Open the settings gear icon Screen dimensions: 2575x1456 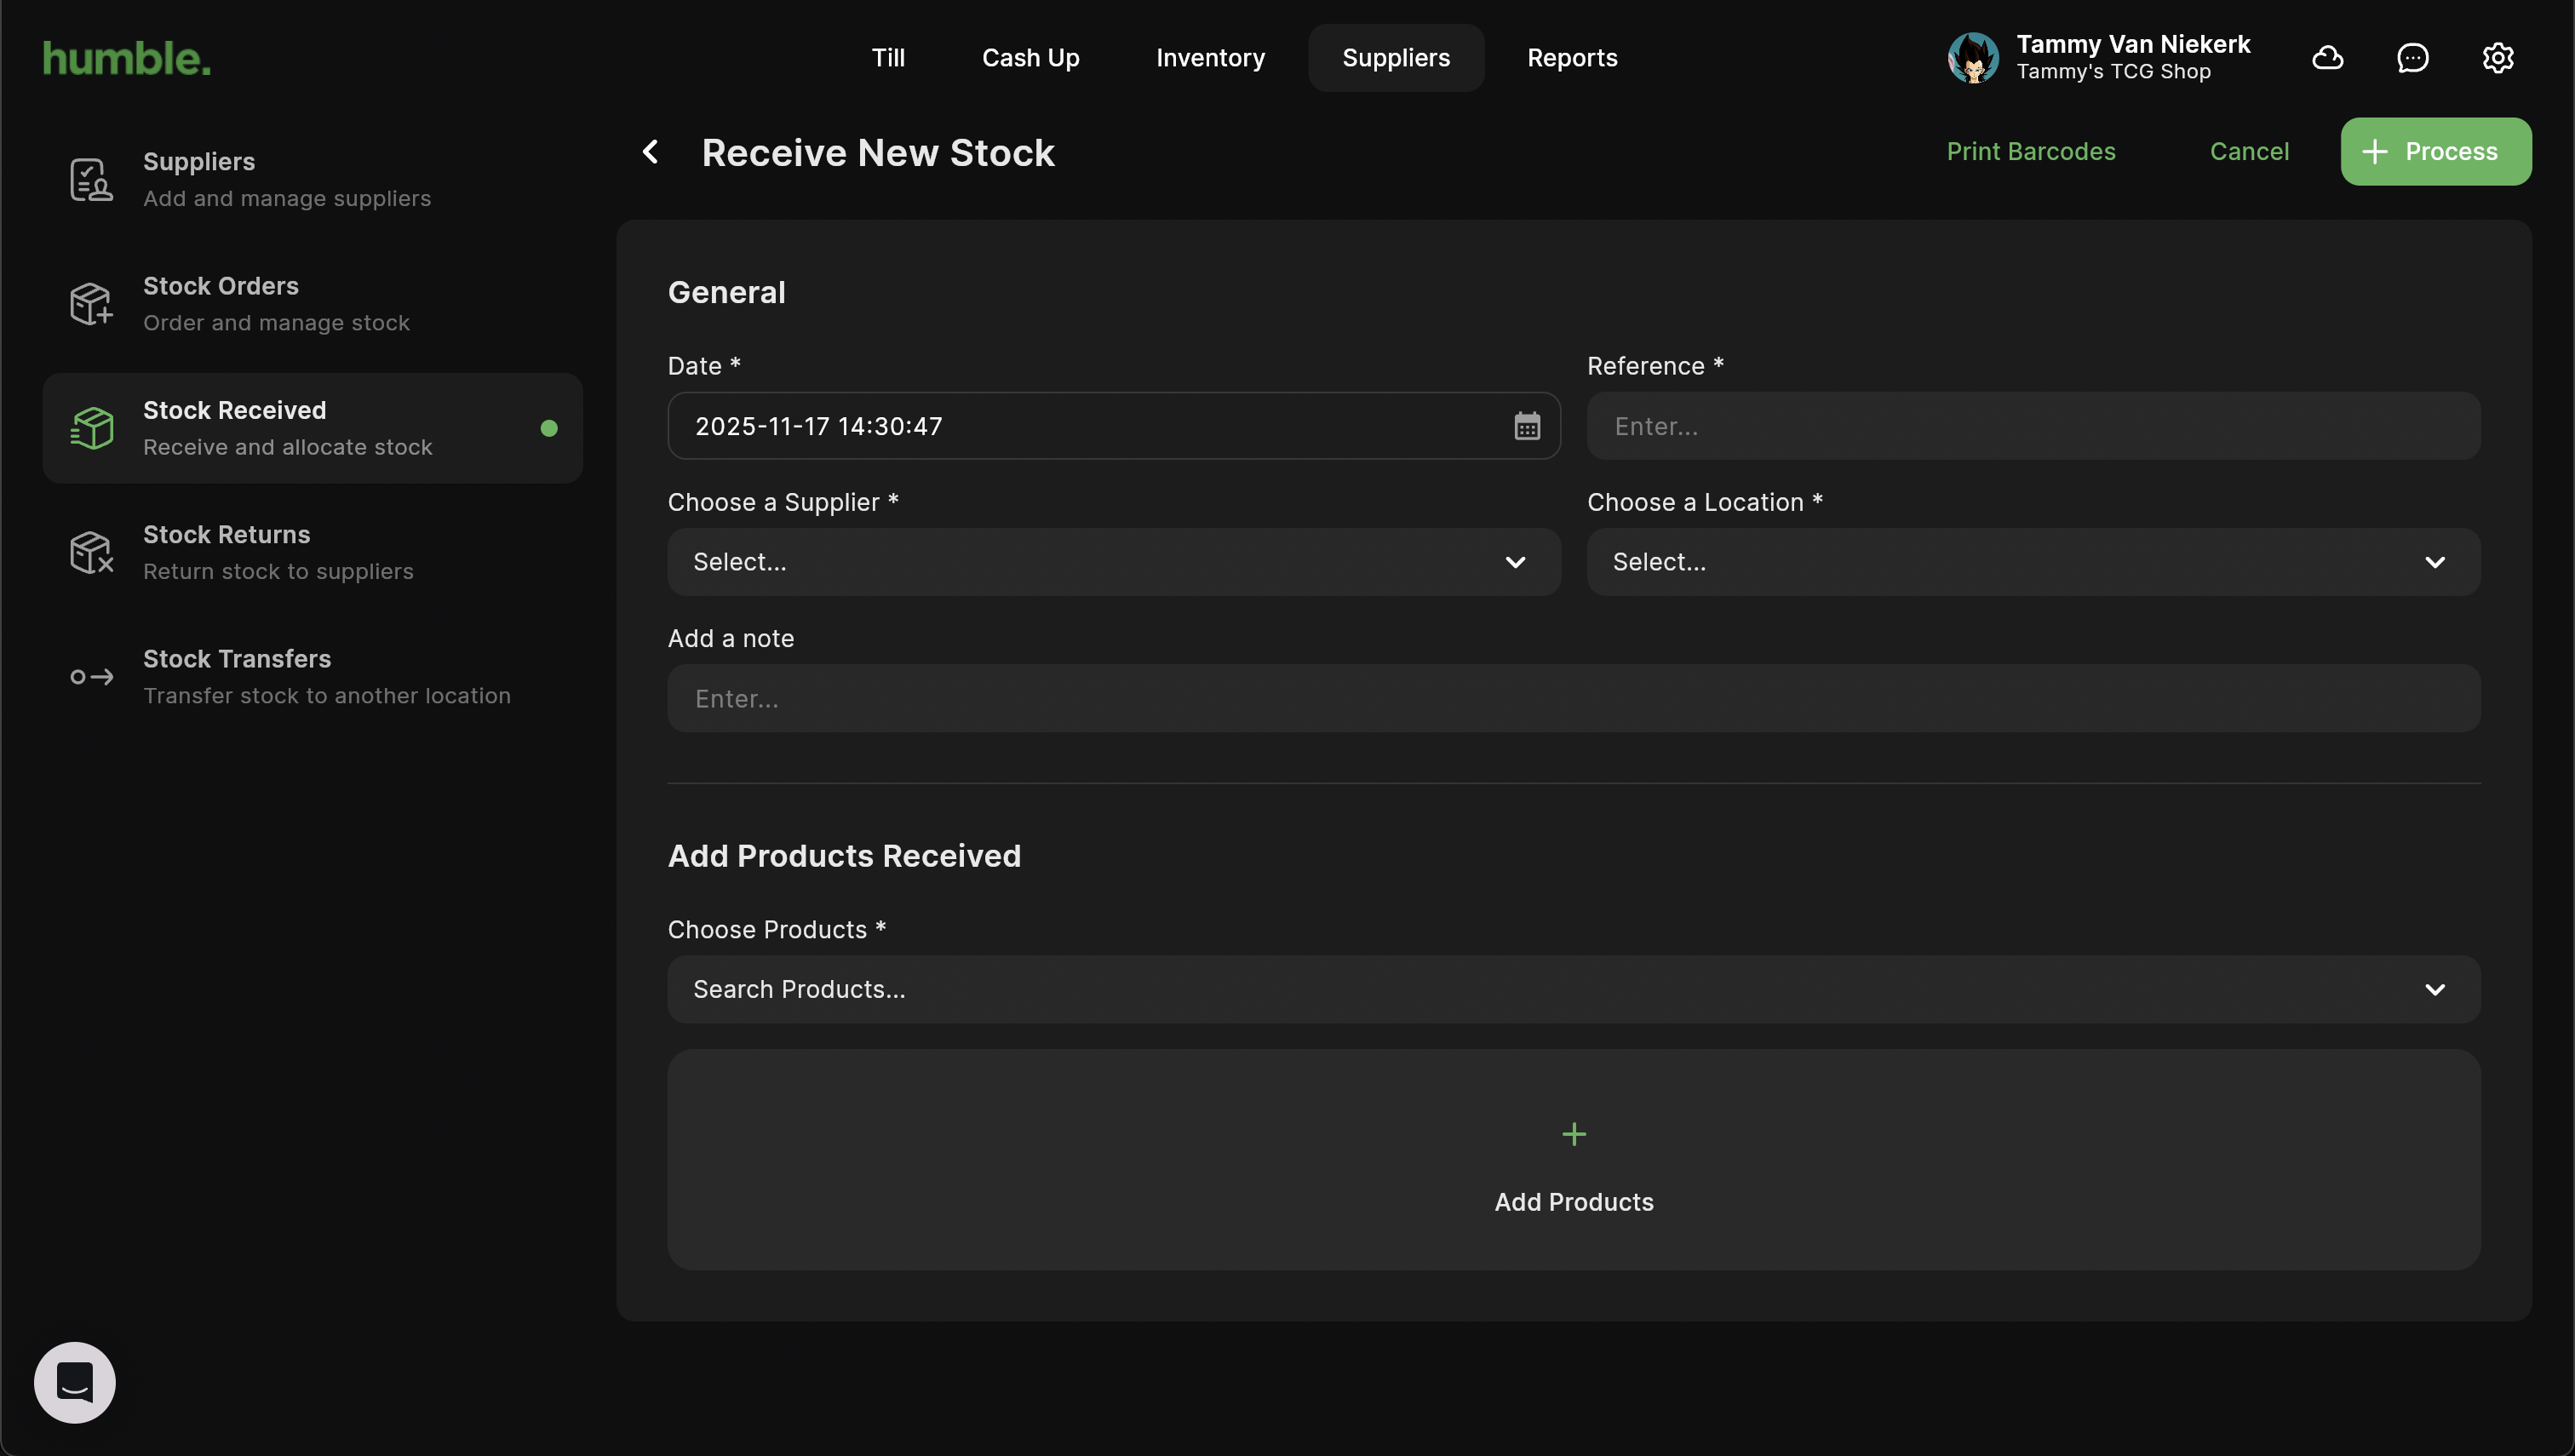(2497, 58)
